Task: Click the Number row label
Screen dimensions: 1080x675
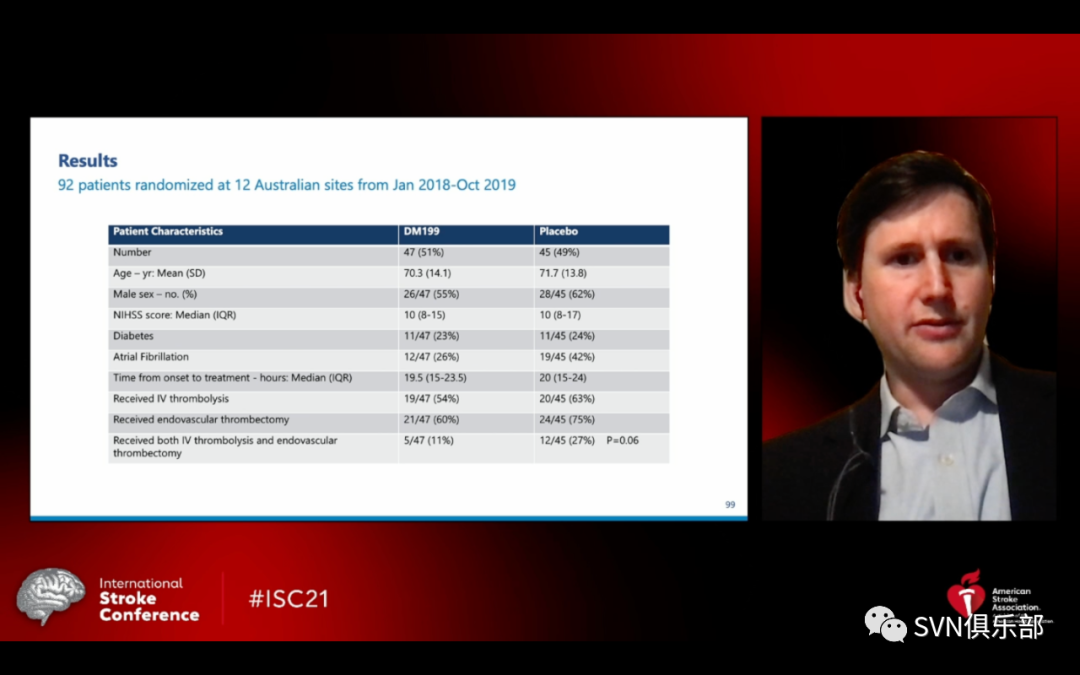Action: coord(132,252)
